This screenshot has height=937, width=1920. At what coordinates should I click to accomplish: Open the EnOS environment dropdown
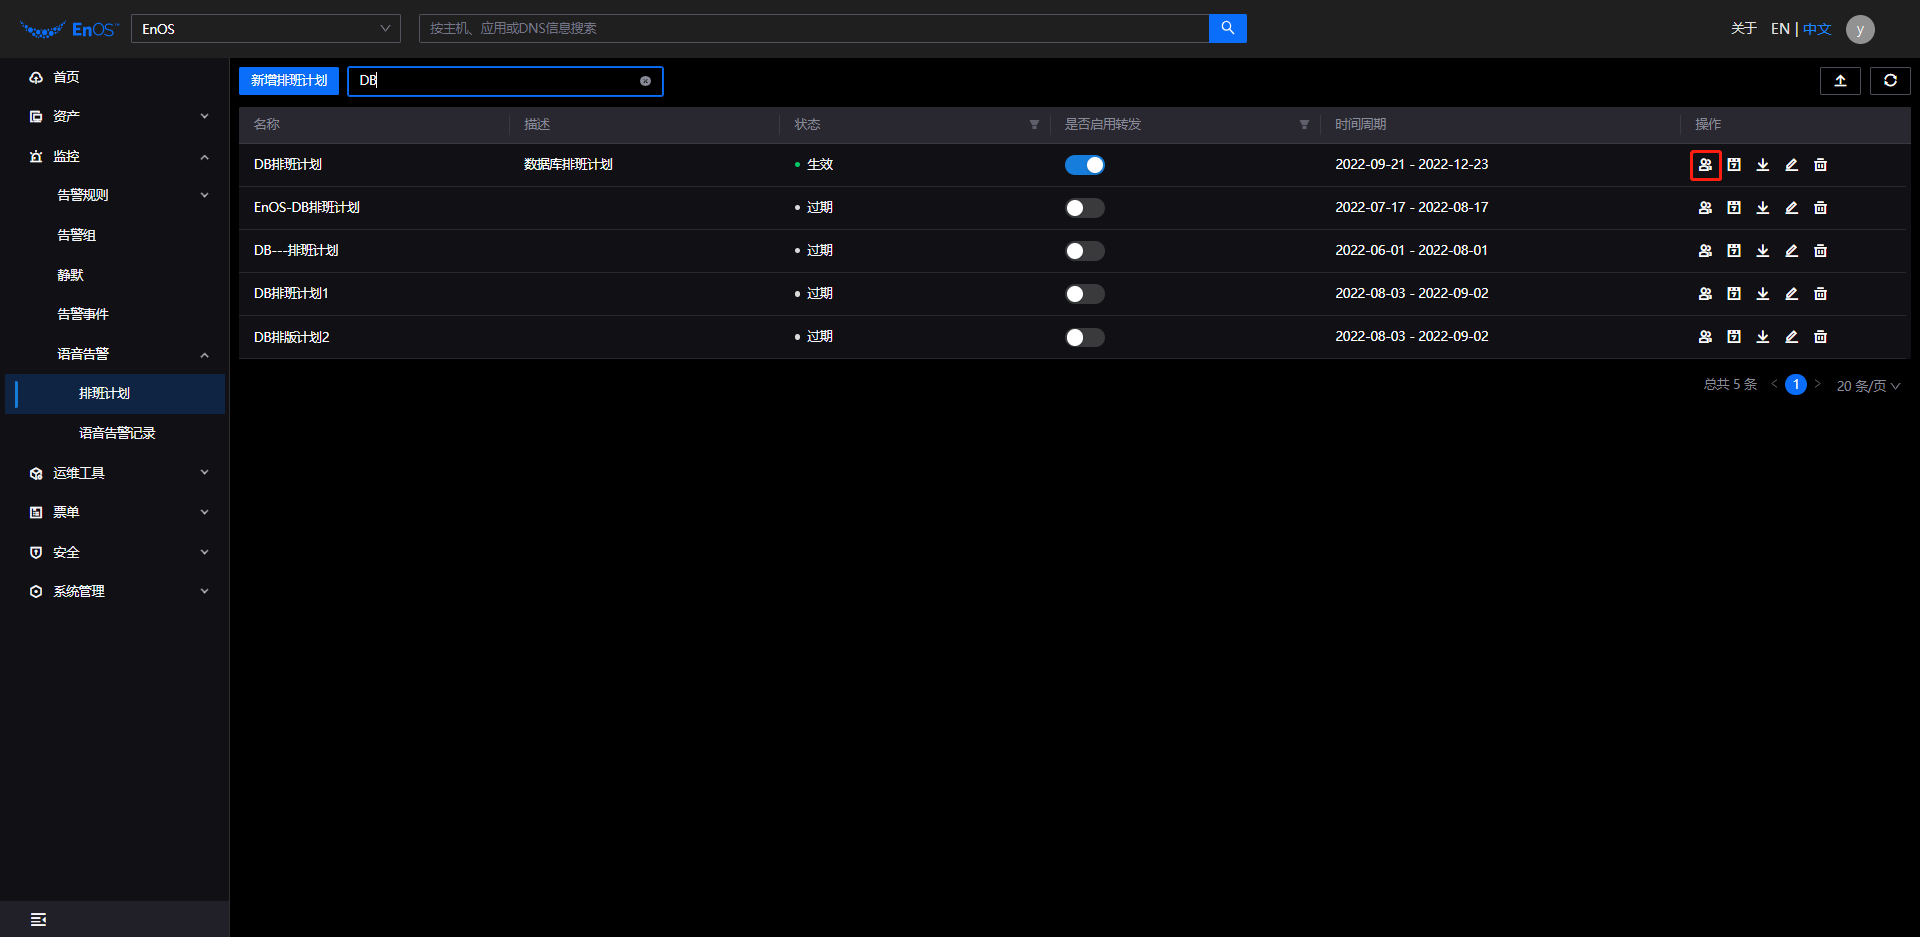(x=266, y=29)
